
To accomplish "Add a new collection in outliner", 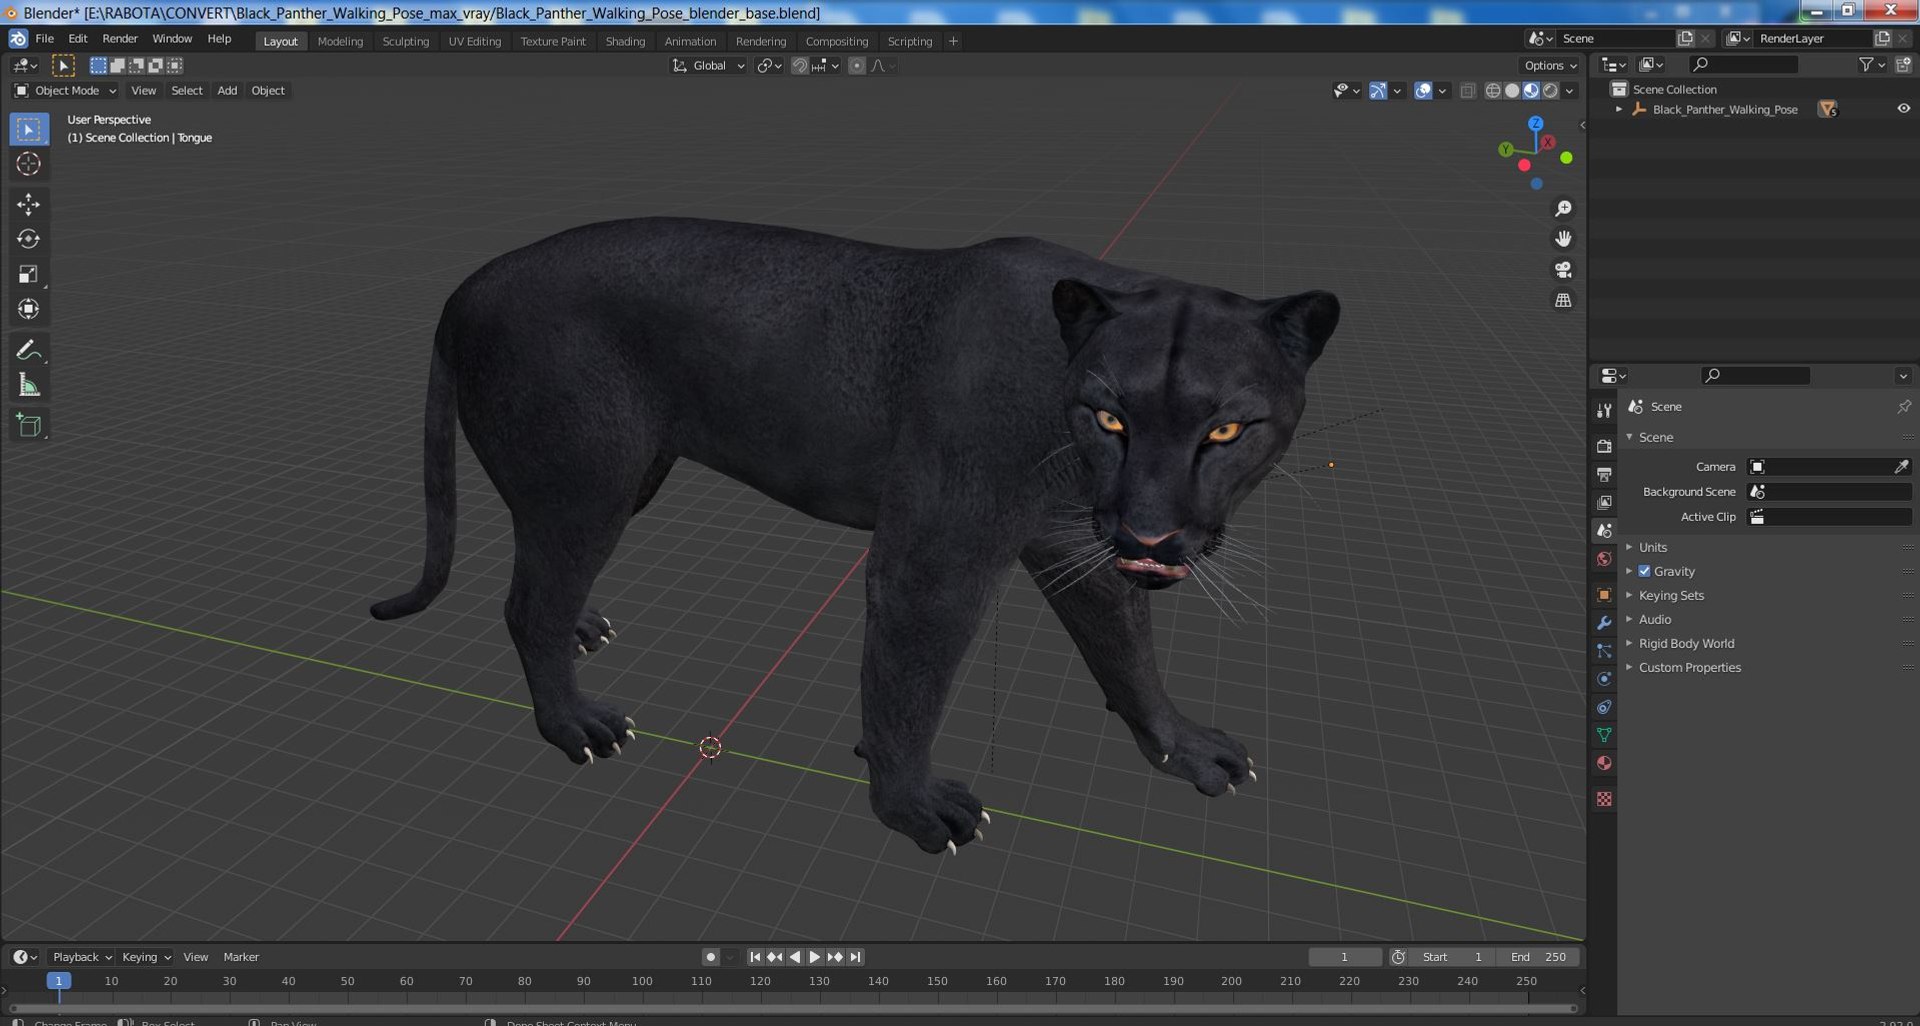I will point(1902,65).
